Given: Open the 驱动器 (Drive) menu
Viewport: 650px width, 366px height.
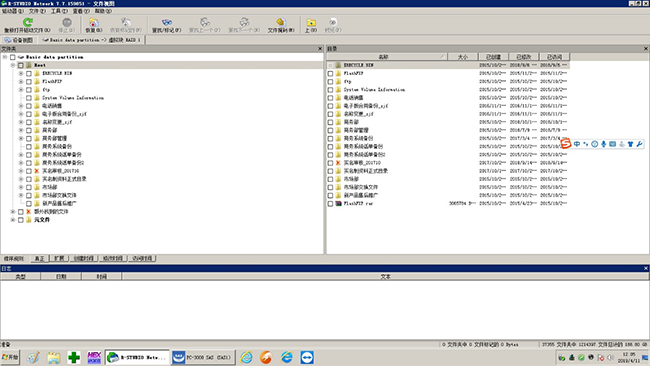Looking at the screenshot, I should (x=13, y=11).
